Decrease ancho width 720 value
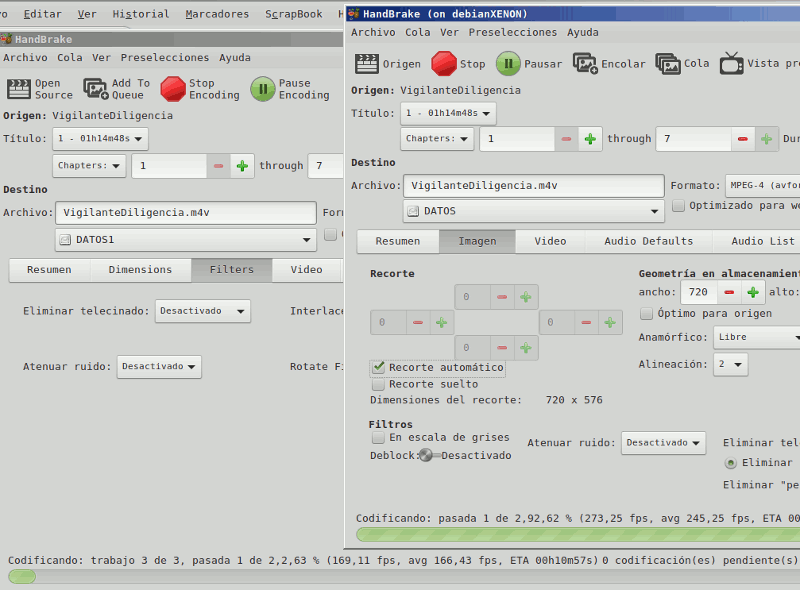 point(729,292)
